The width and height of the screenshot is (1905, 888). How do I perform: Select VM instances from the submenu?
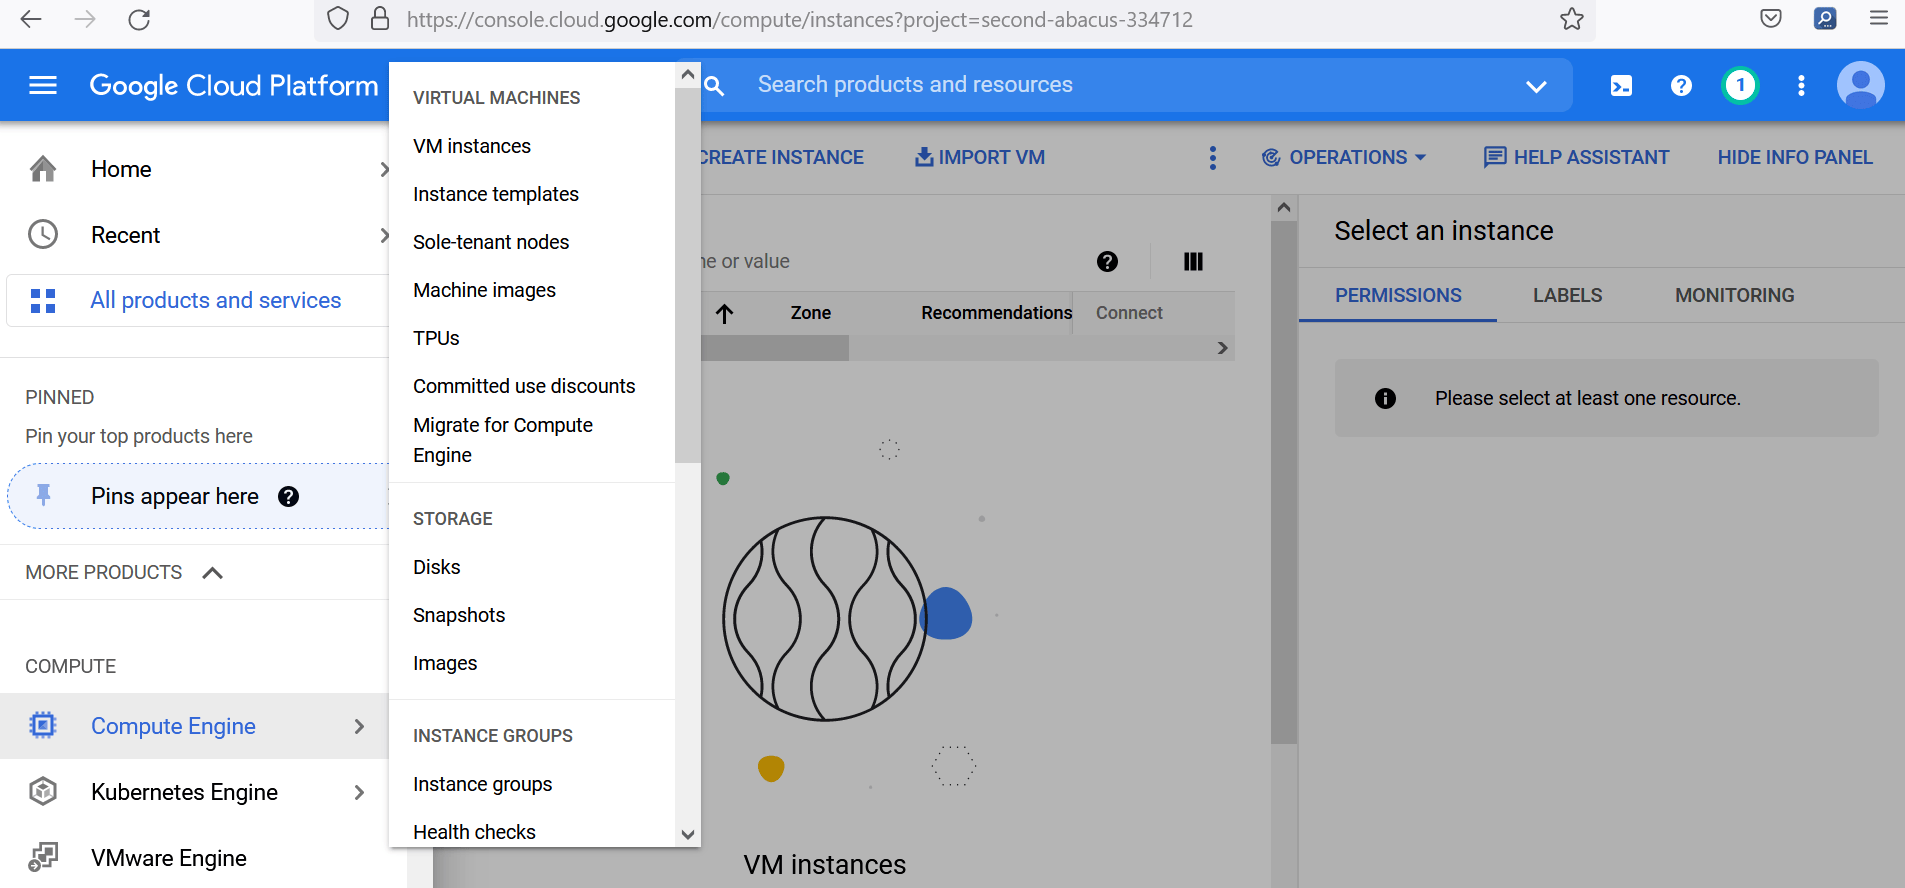click(472, 146)
